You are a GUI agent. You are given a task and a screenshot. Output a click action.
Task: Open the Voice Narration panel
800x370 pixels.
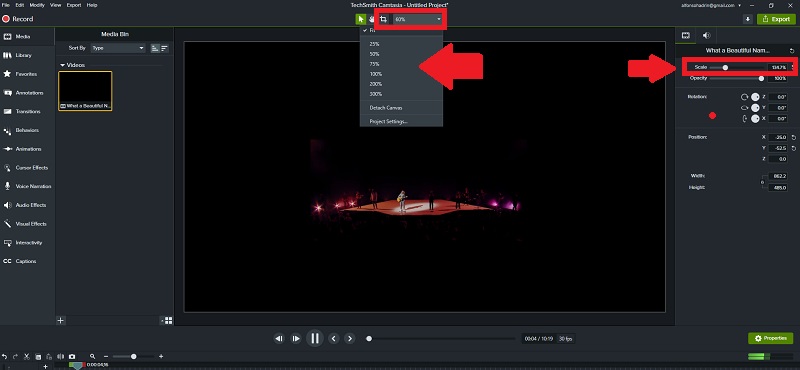tap(27, 186)
